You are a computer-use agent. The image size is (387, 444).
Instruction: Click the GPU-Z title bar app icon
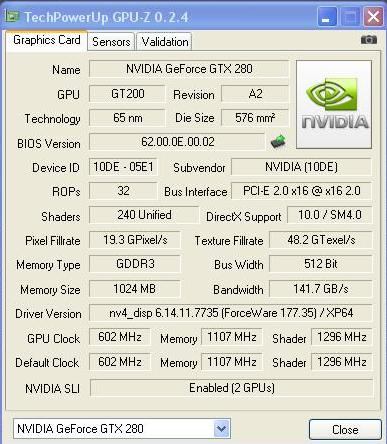12,16
